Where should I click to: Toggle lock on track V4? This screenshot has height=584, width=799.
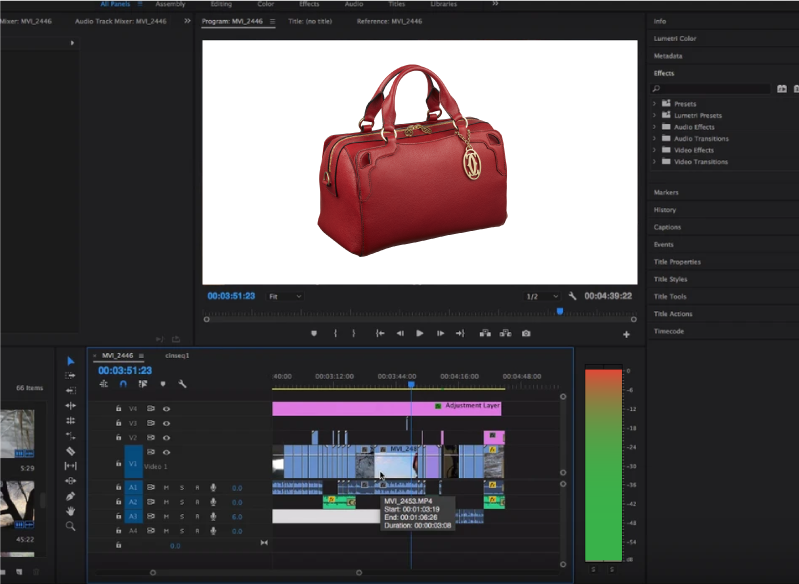[x=118, y=408]
